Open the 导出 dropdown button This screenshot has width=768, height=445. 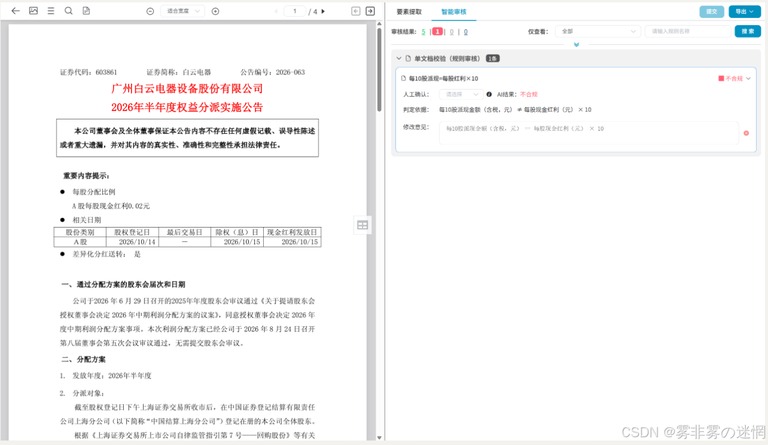click(x=744, y=11)
